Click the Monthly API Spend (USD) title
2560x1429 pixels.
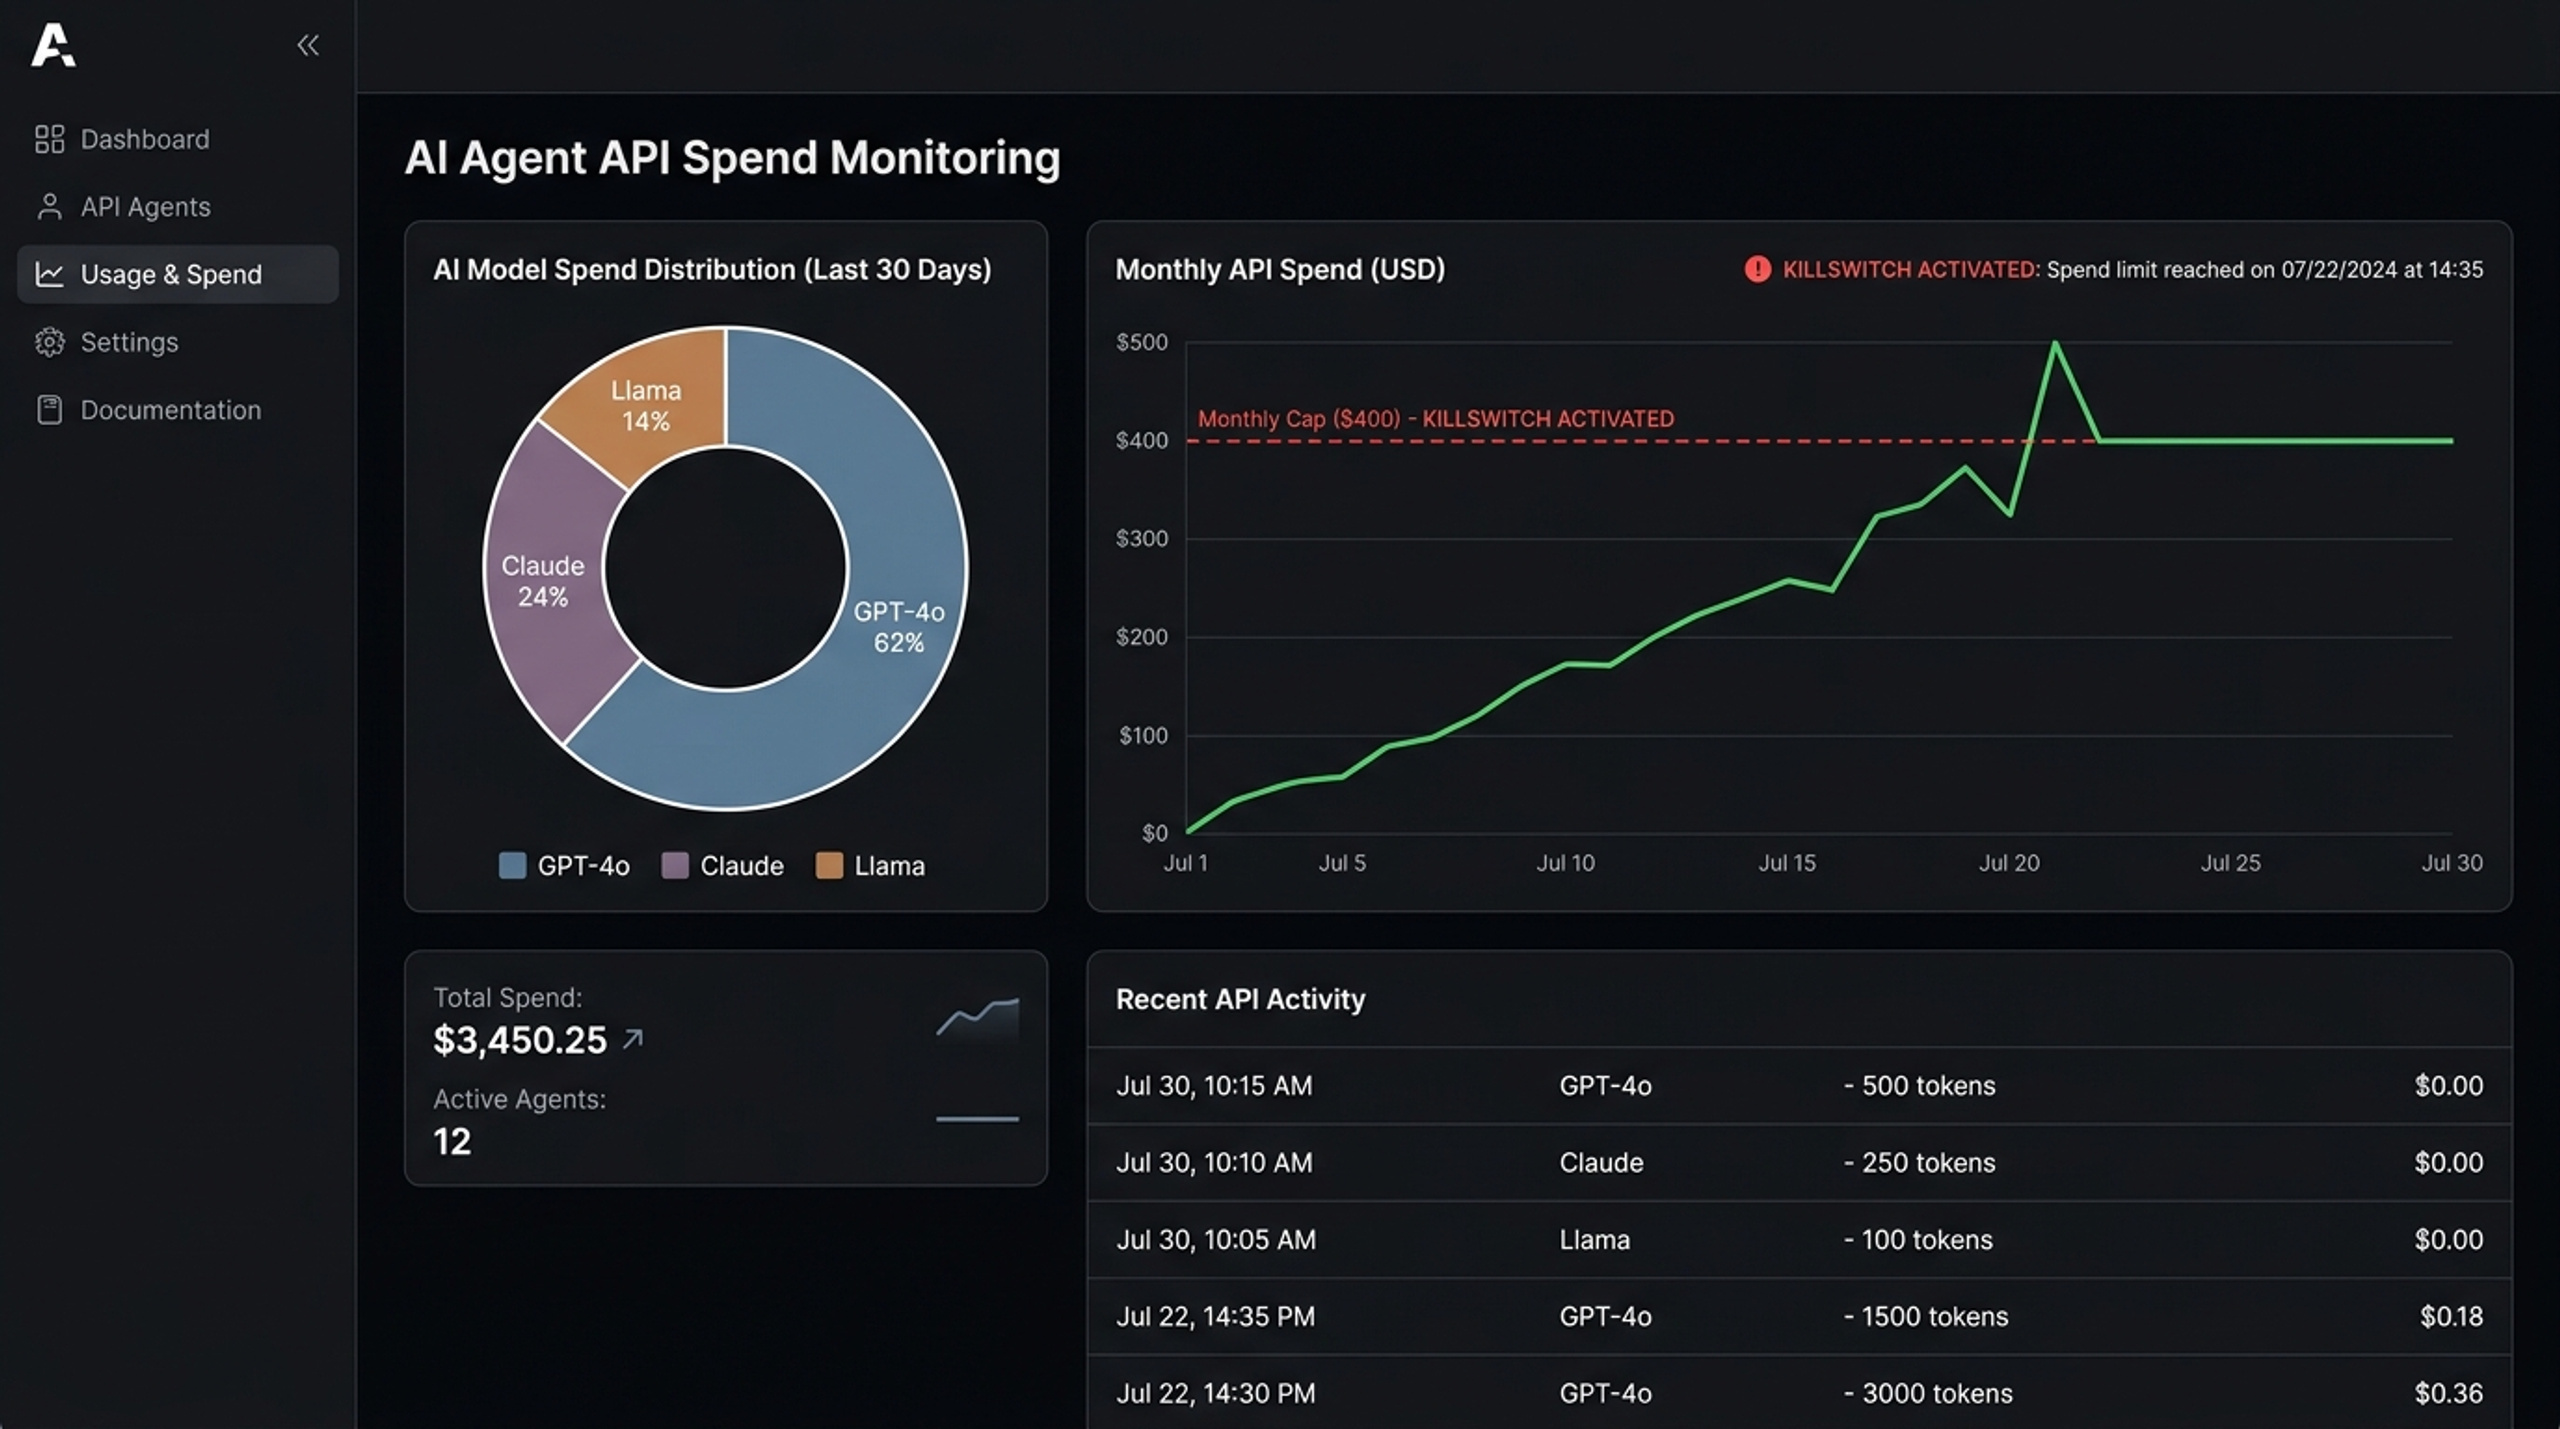pos(1280,269)
